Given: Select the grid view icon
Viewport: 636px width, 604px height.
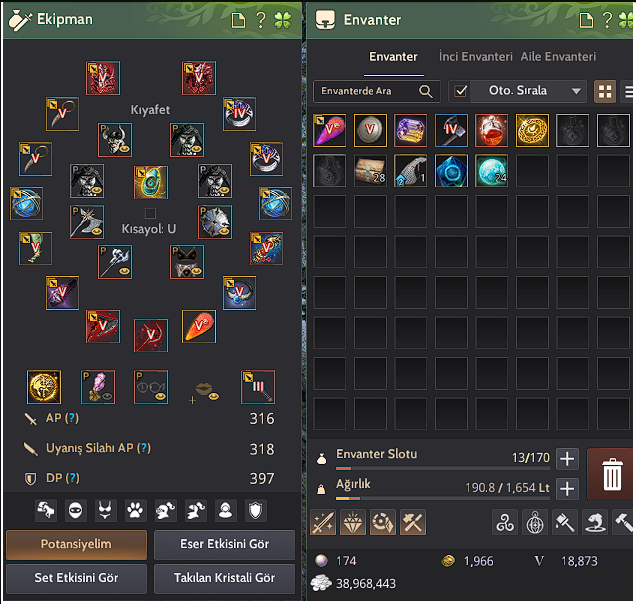Looking at the screenshot, I should pyautogui.click(x=605, y=91).
